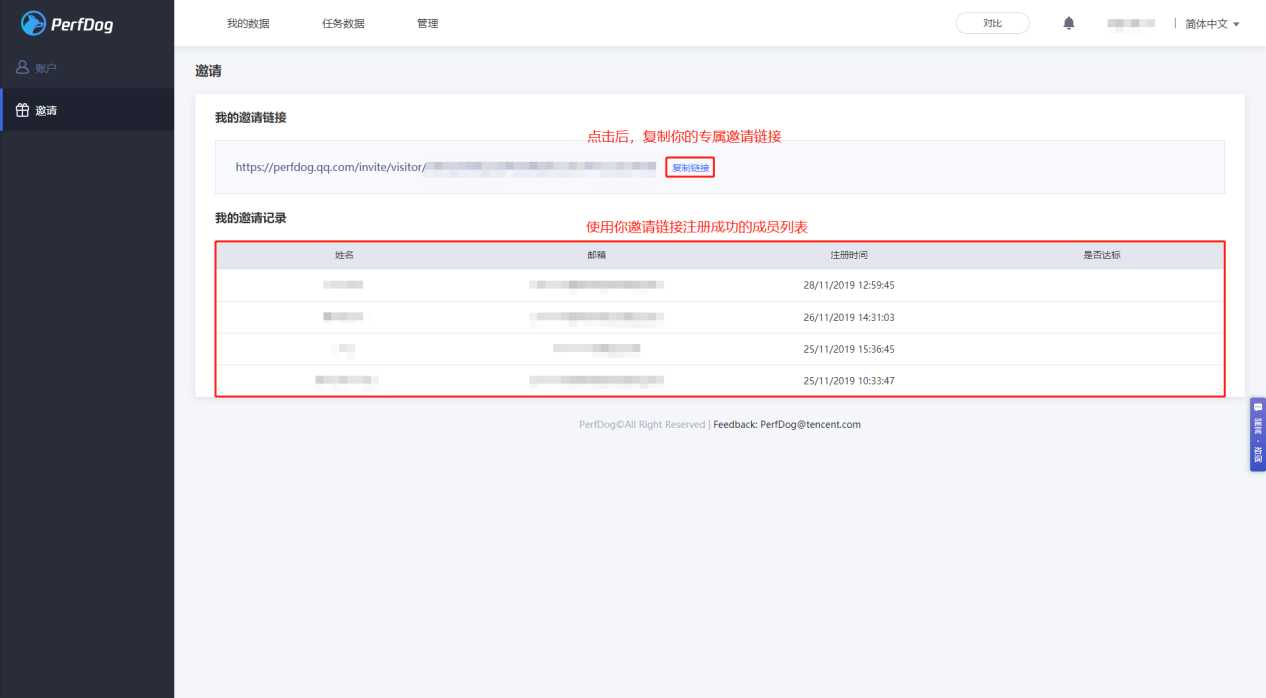The height and width of the screenshot is (698, 1266).
Task: Click the gift icon beside 邀请
Action: 22,110
